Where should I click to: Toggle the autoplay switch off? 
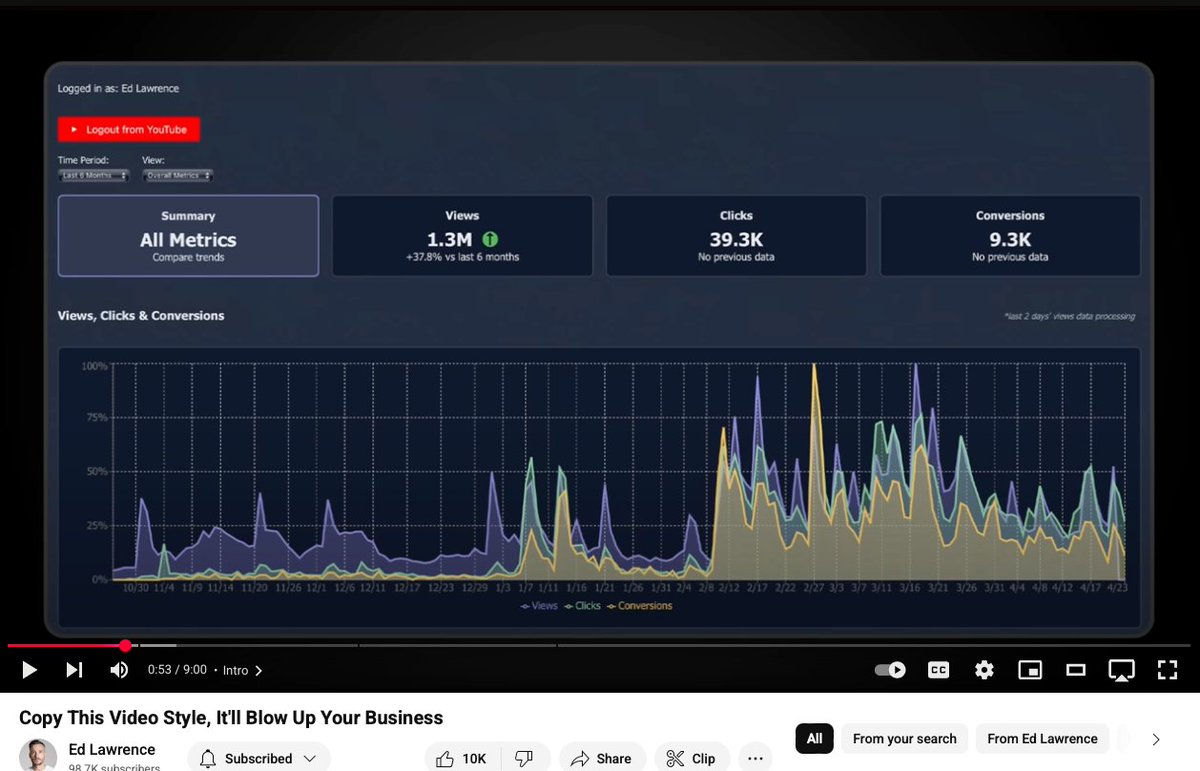[889, 670]
